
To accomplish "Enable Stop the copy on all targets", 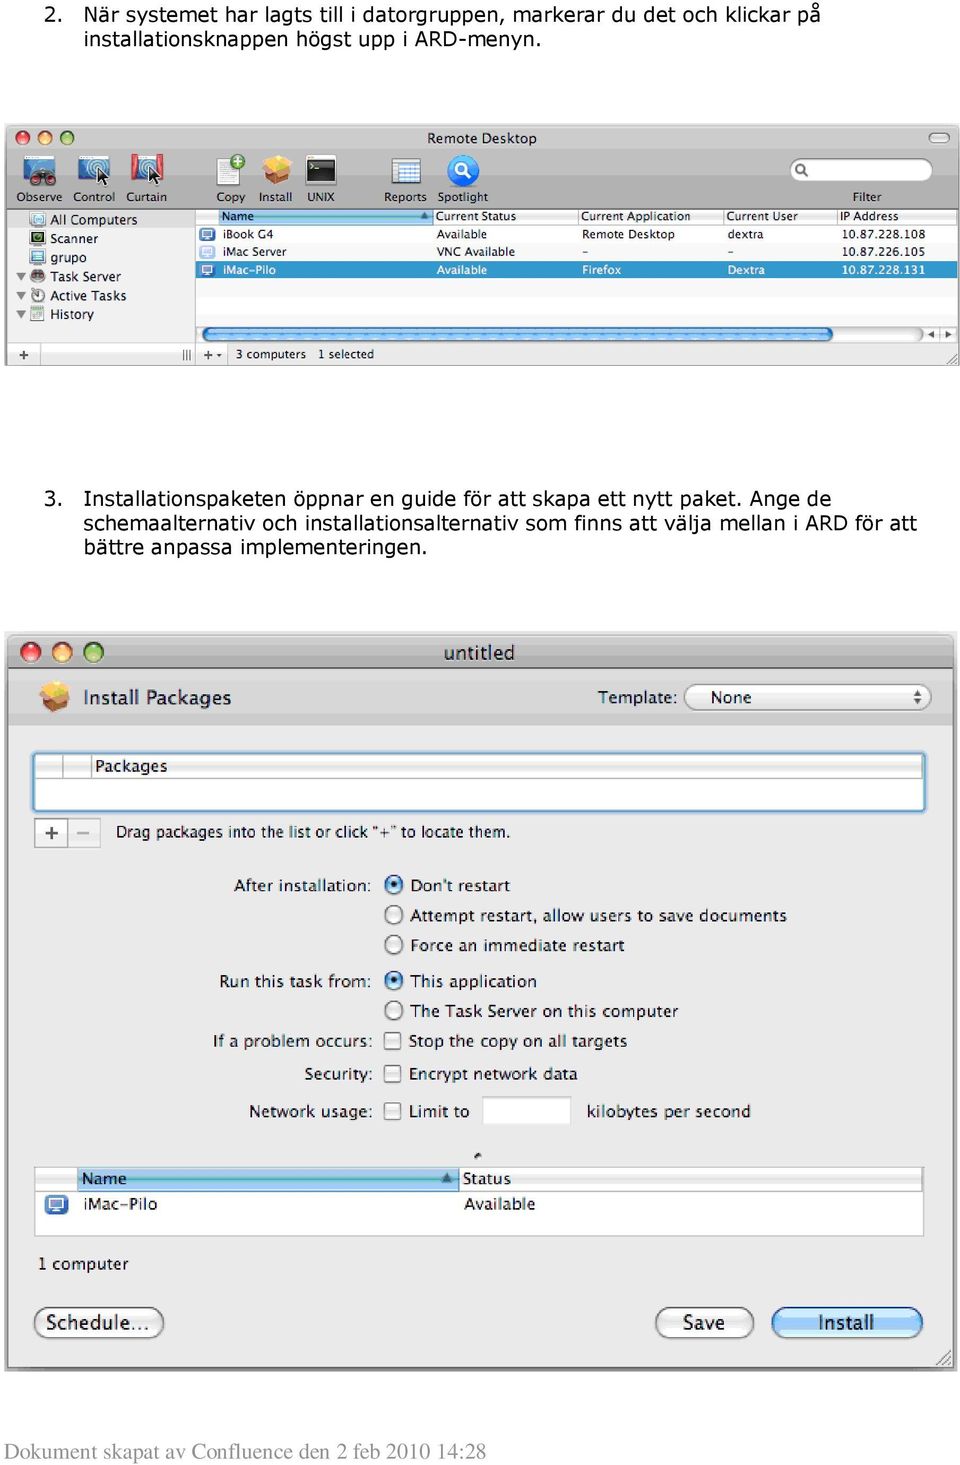I will pos(393,1041).
